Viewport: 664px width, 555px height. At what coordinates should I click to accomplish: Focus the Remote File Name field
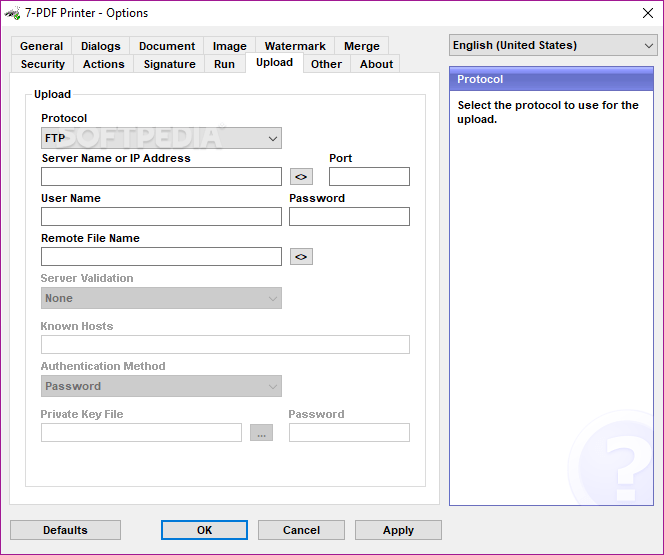161,257
